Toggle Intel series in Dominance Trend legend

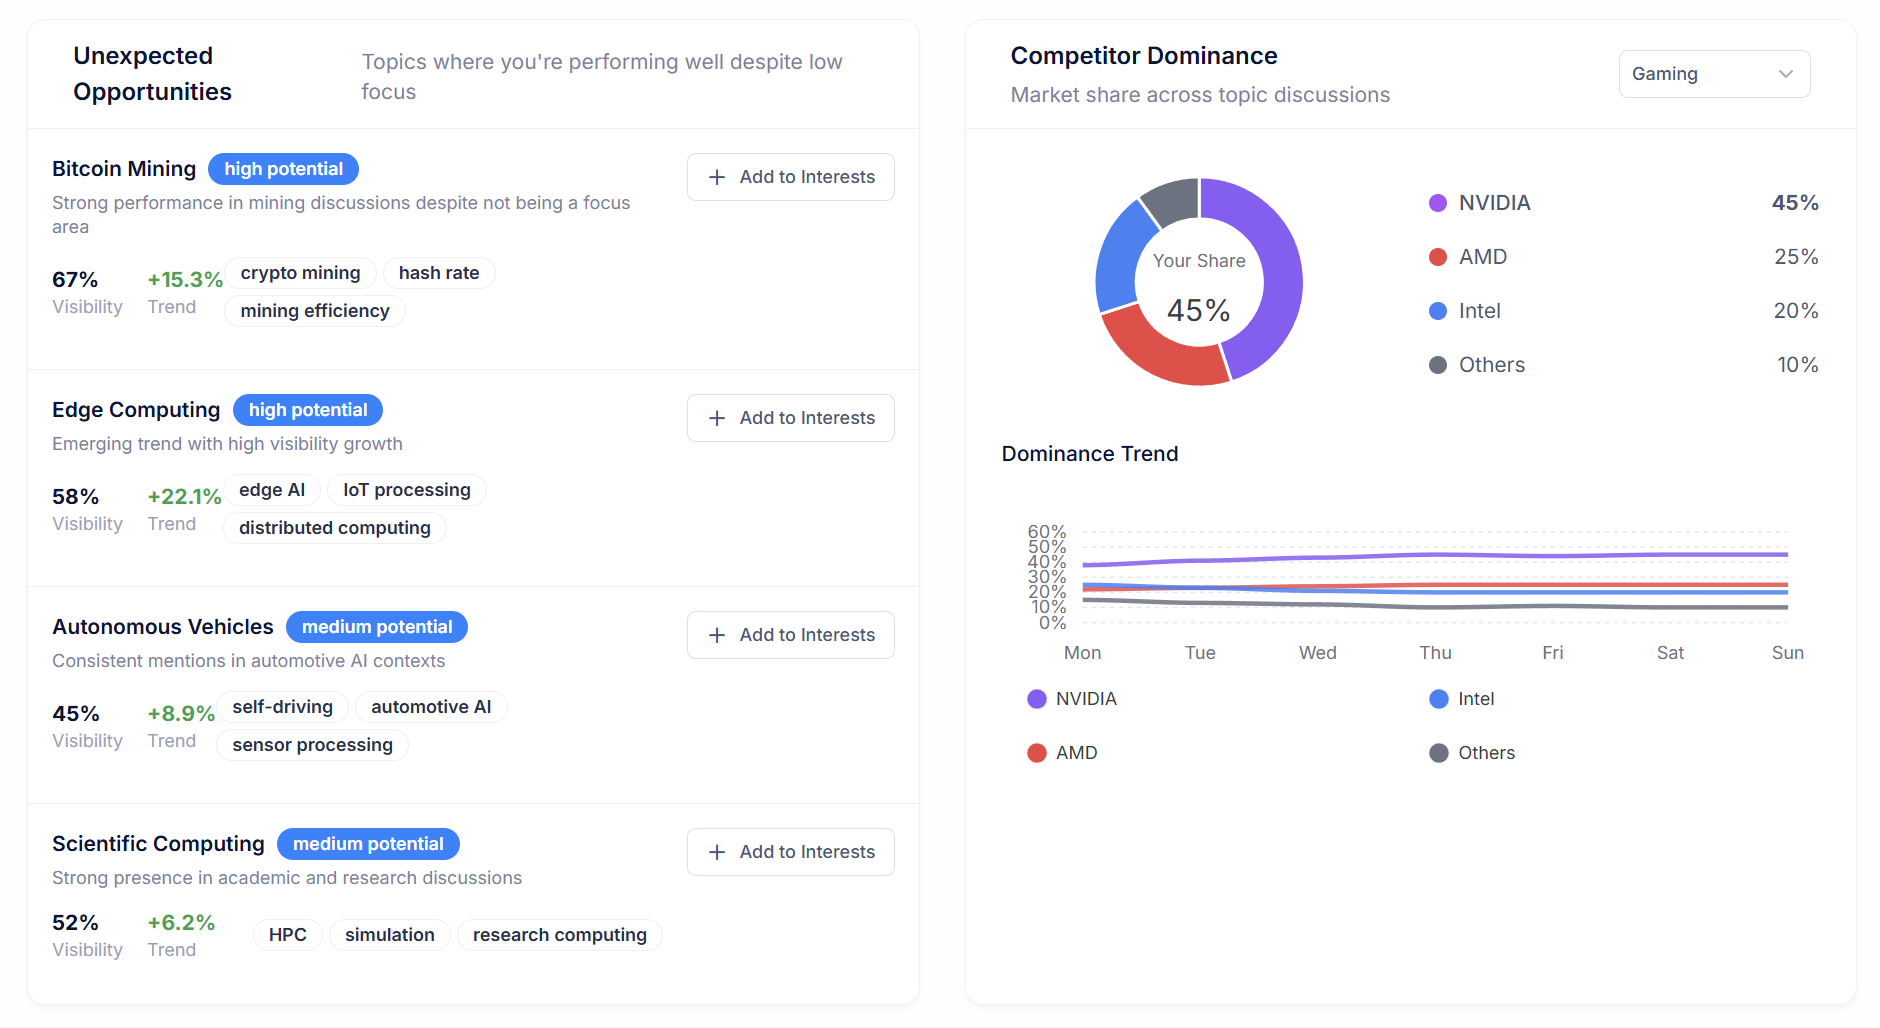click(1462, 699)
